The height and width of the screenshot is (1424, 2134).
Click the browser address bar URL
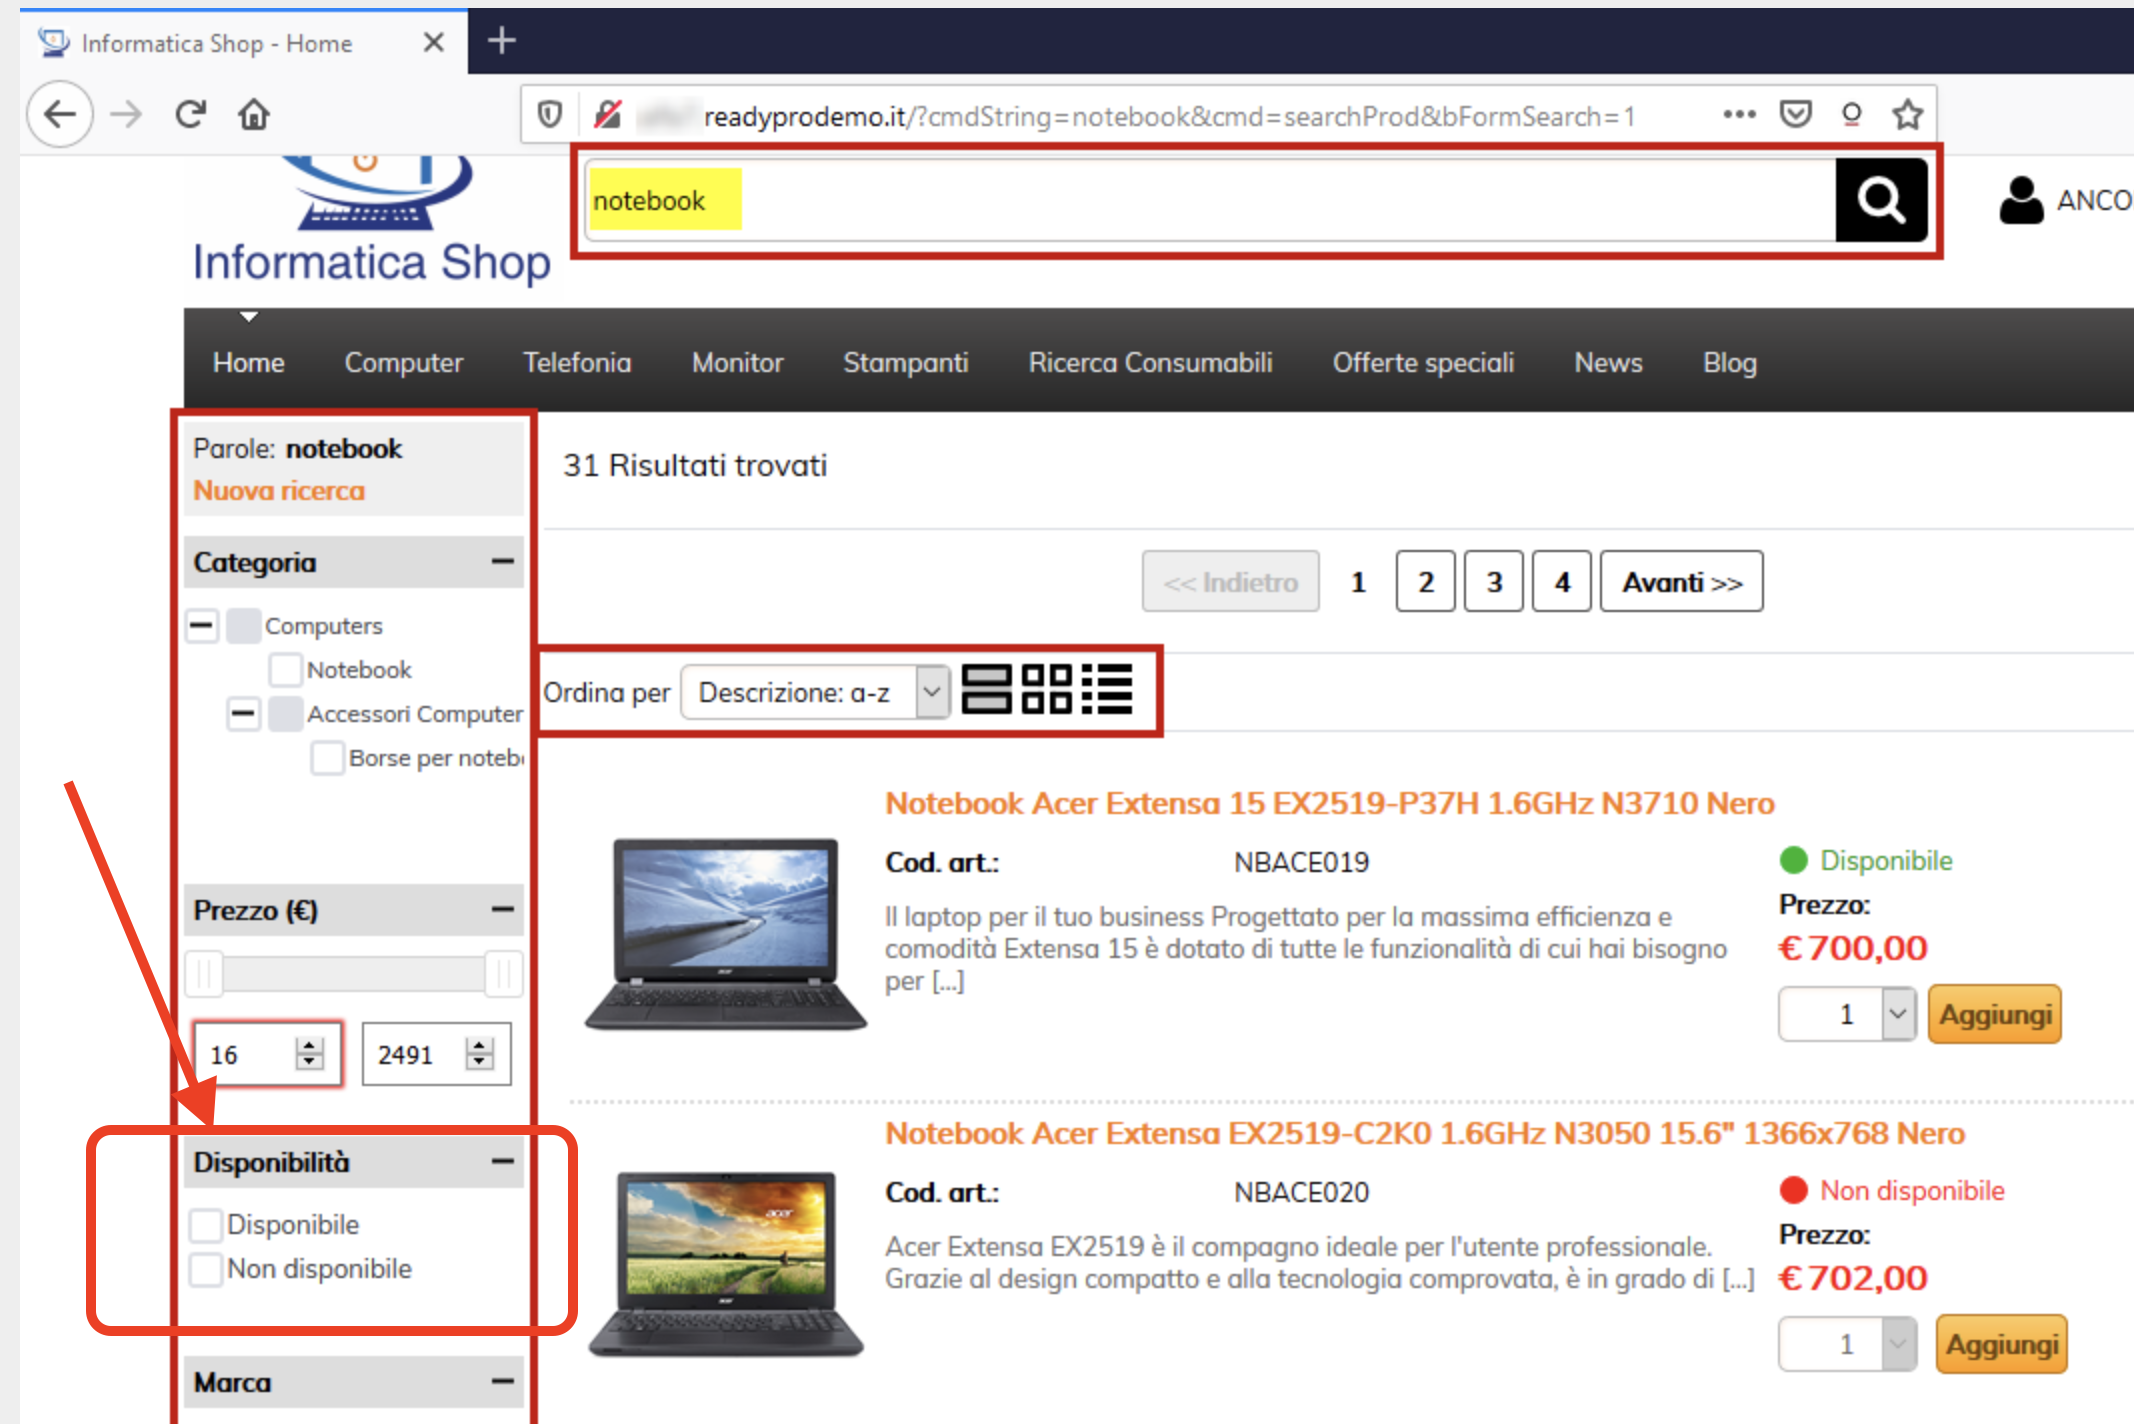(1170, 116)
